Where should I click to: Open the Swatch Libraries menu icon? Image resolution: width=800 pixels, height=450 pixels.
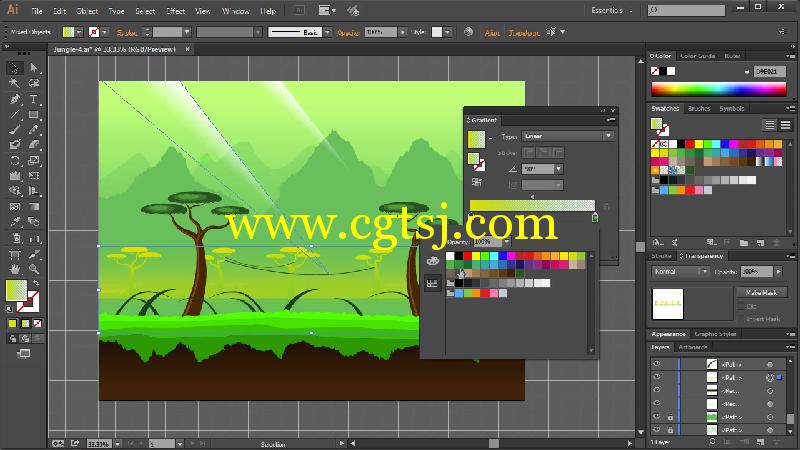pos(658,243)
